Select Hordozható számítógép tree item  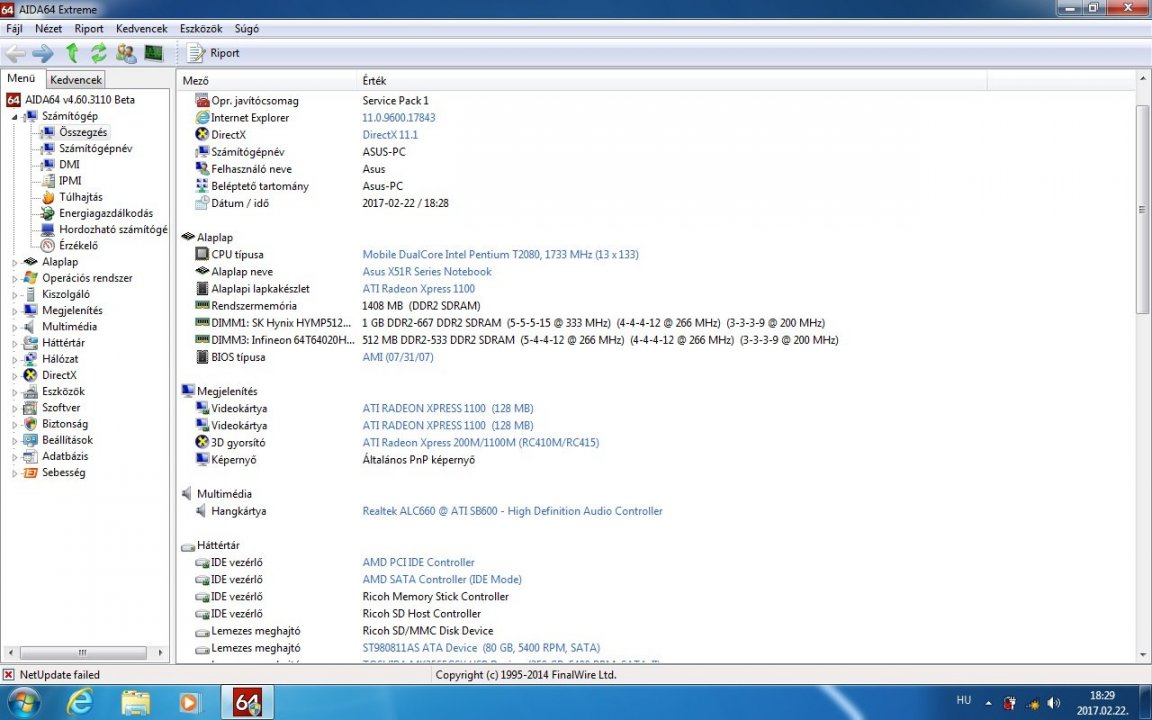click(113, 229)
